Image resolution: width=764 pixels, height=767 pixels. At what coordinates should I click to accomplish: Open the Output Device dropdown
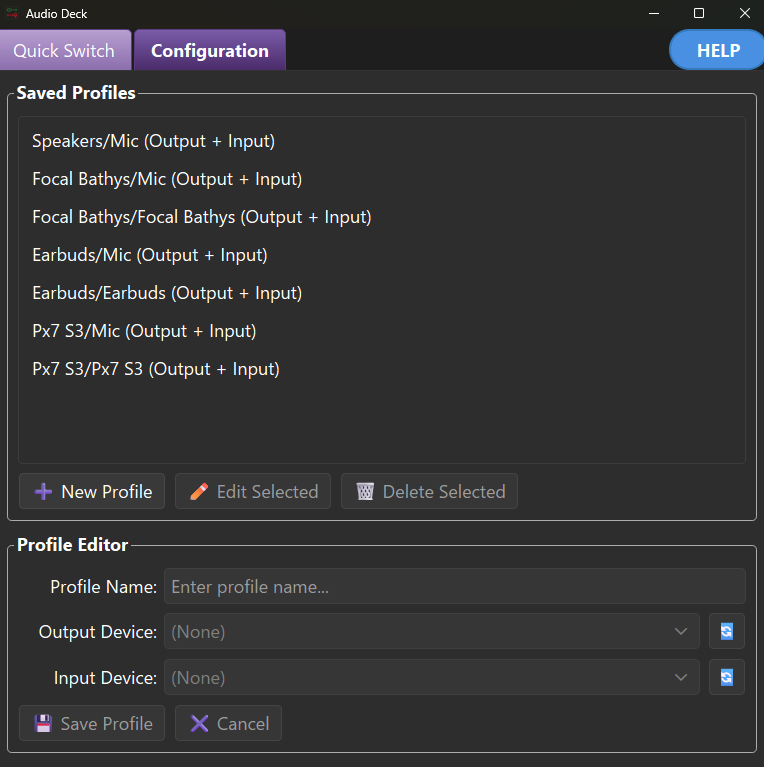click(432, 631)
